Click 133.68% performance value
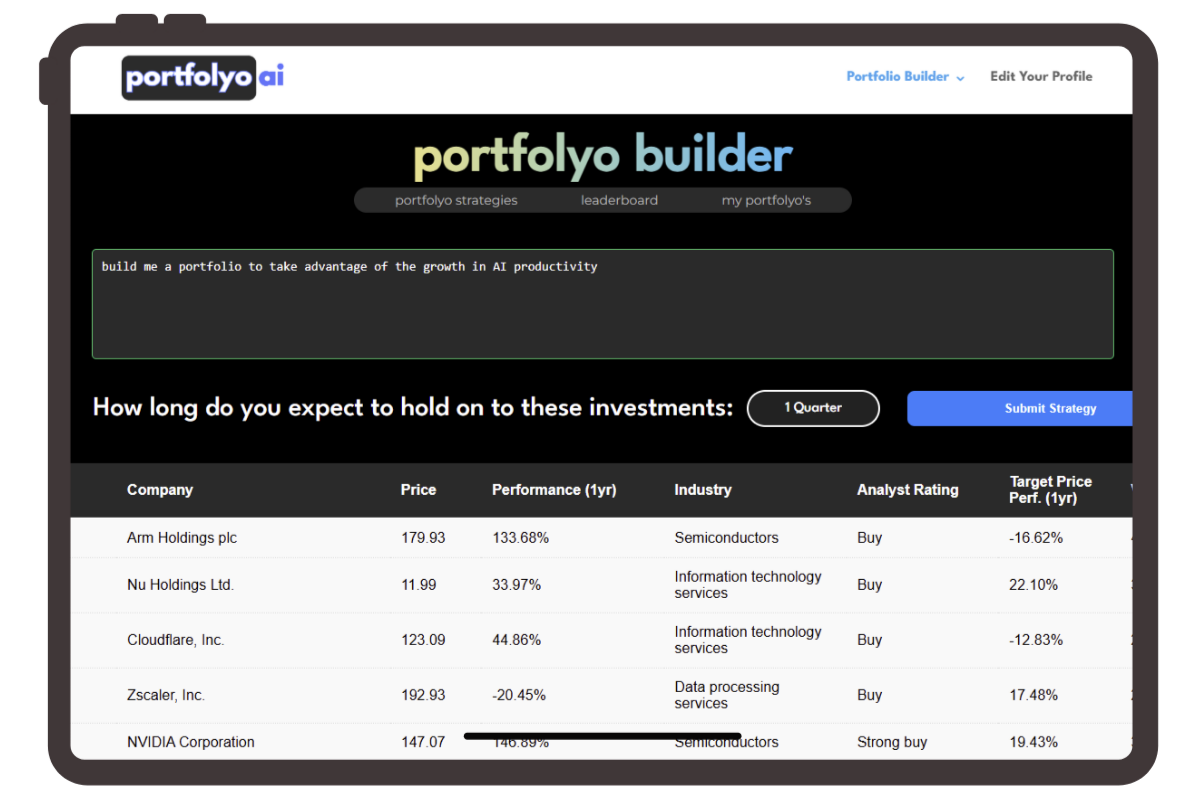This screenshot has width=1200, height=800. (520, 538)
